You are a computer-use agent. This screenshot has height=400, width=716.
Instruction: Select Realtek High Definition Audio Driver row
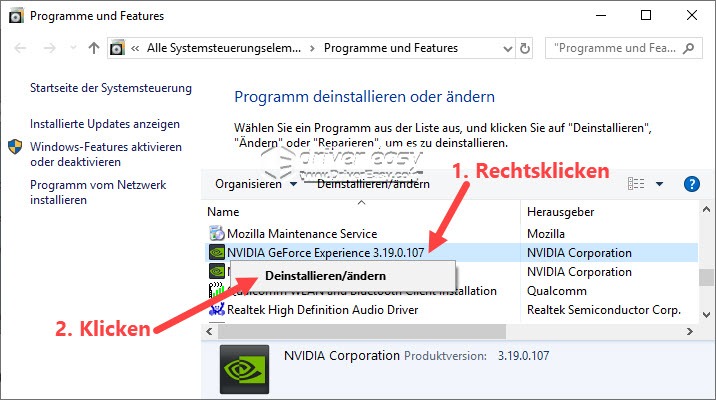(452, 310)
